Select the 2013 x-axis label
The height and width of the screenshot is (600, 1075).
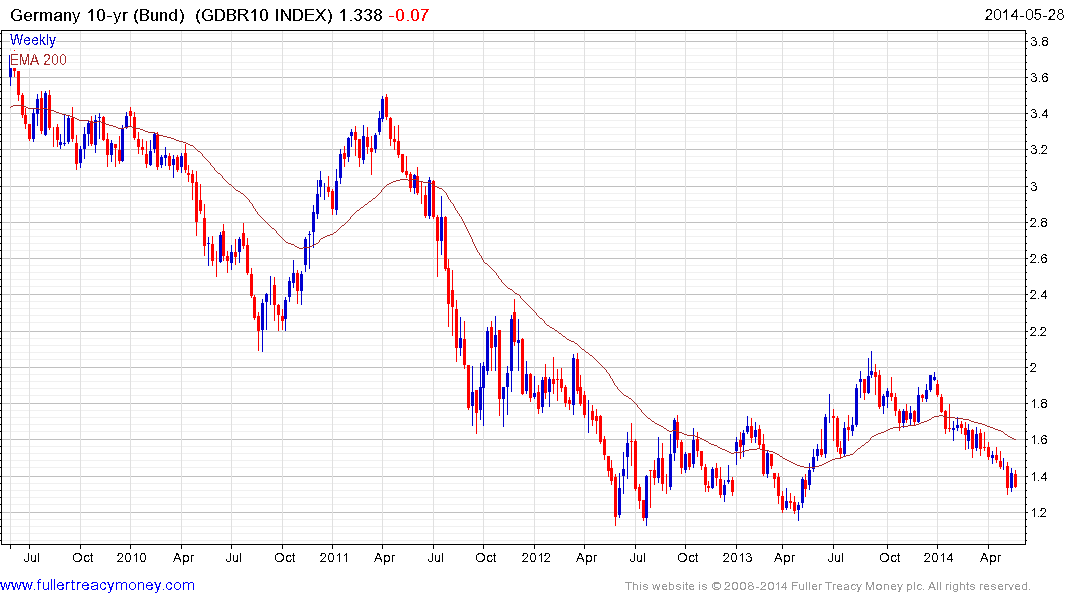(x=737, y=557)
